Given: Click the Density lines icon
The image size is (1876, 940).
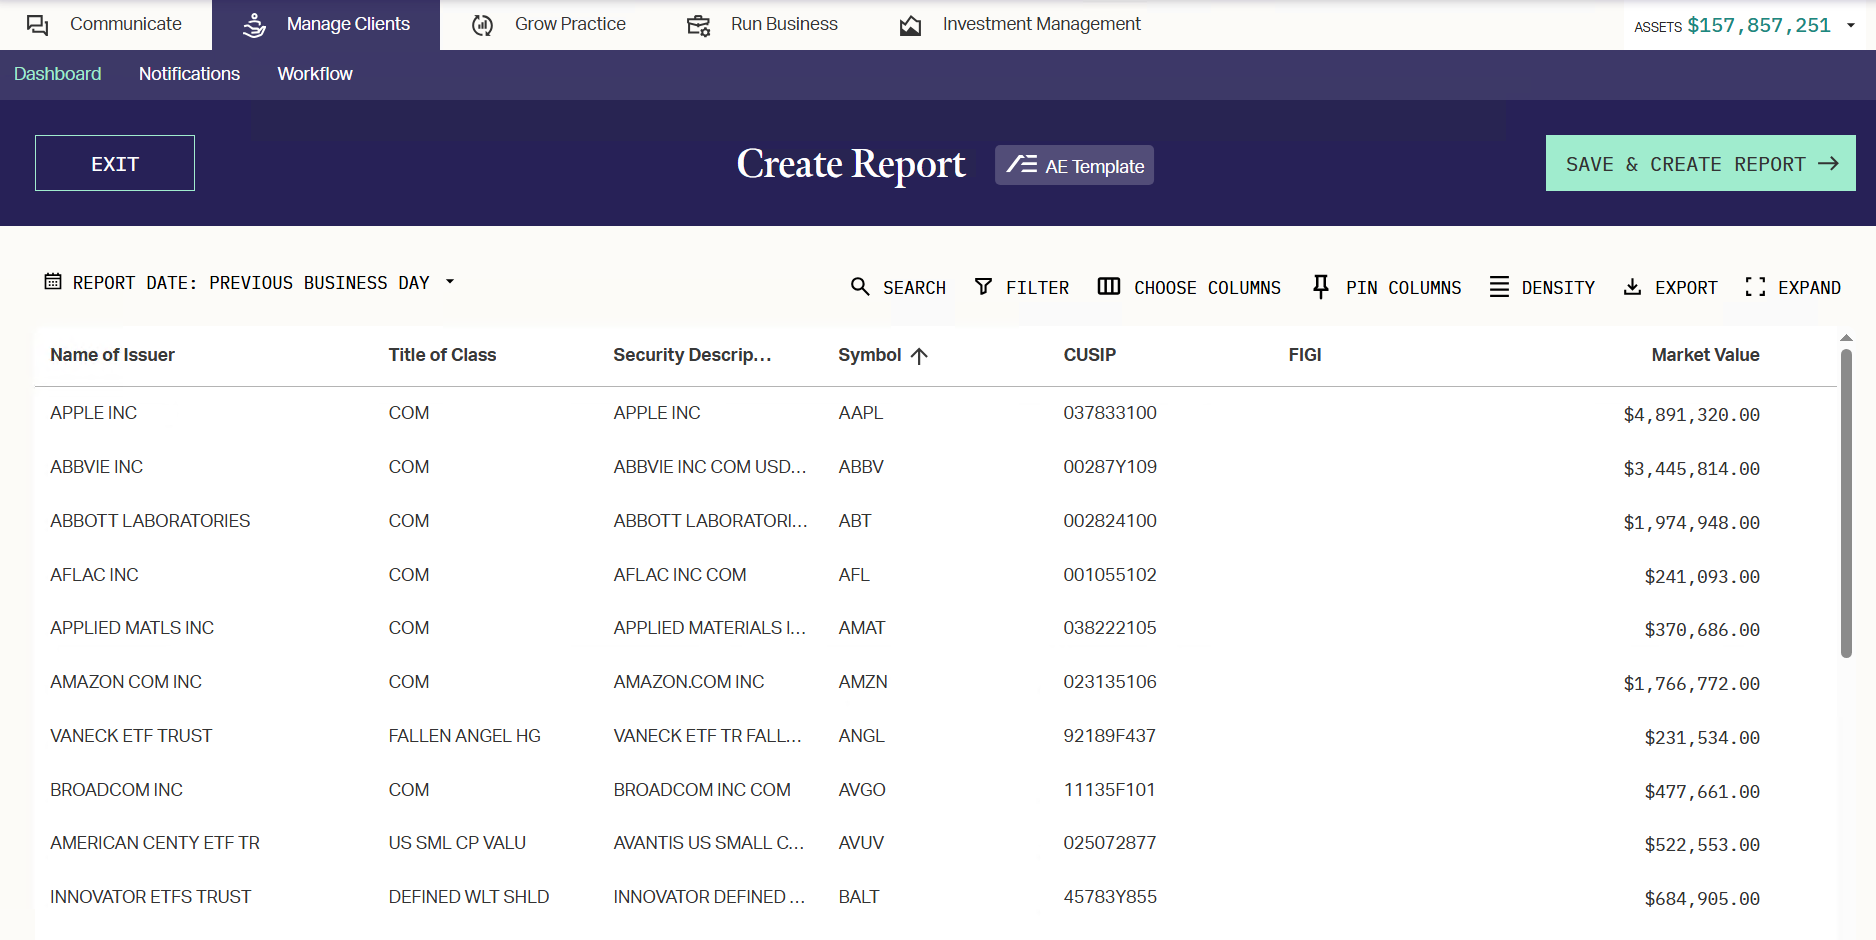Looking at the screenshot, I should (x=1499, y=287).
